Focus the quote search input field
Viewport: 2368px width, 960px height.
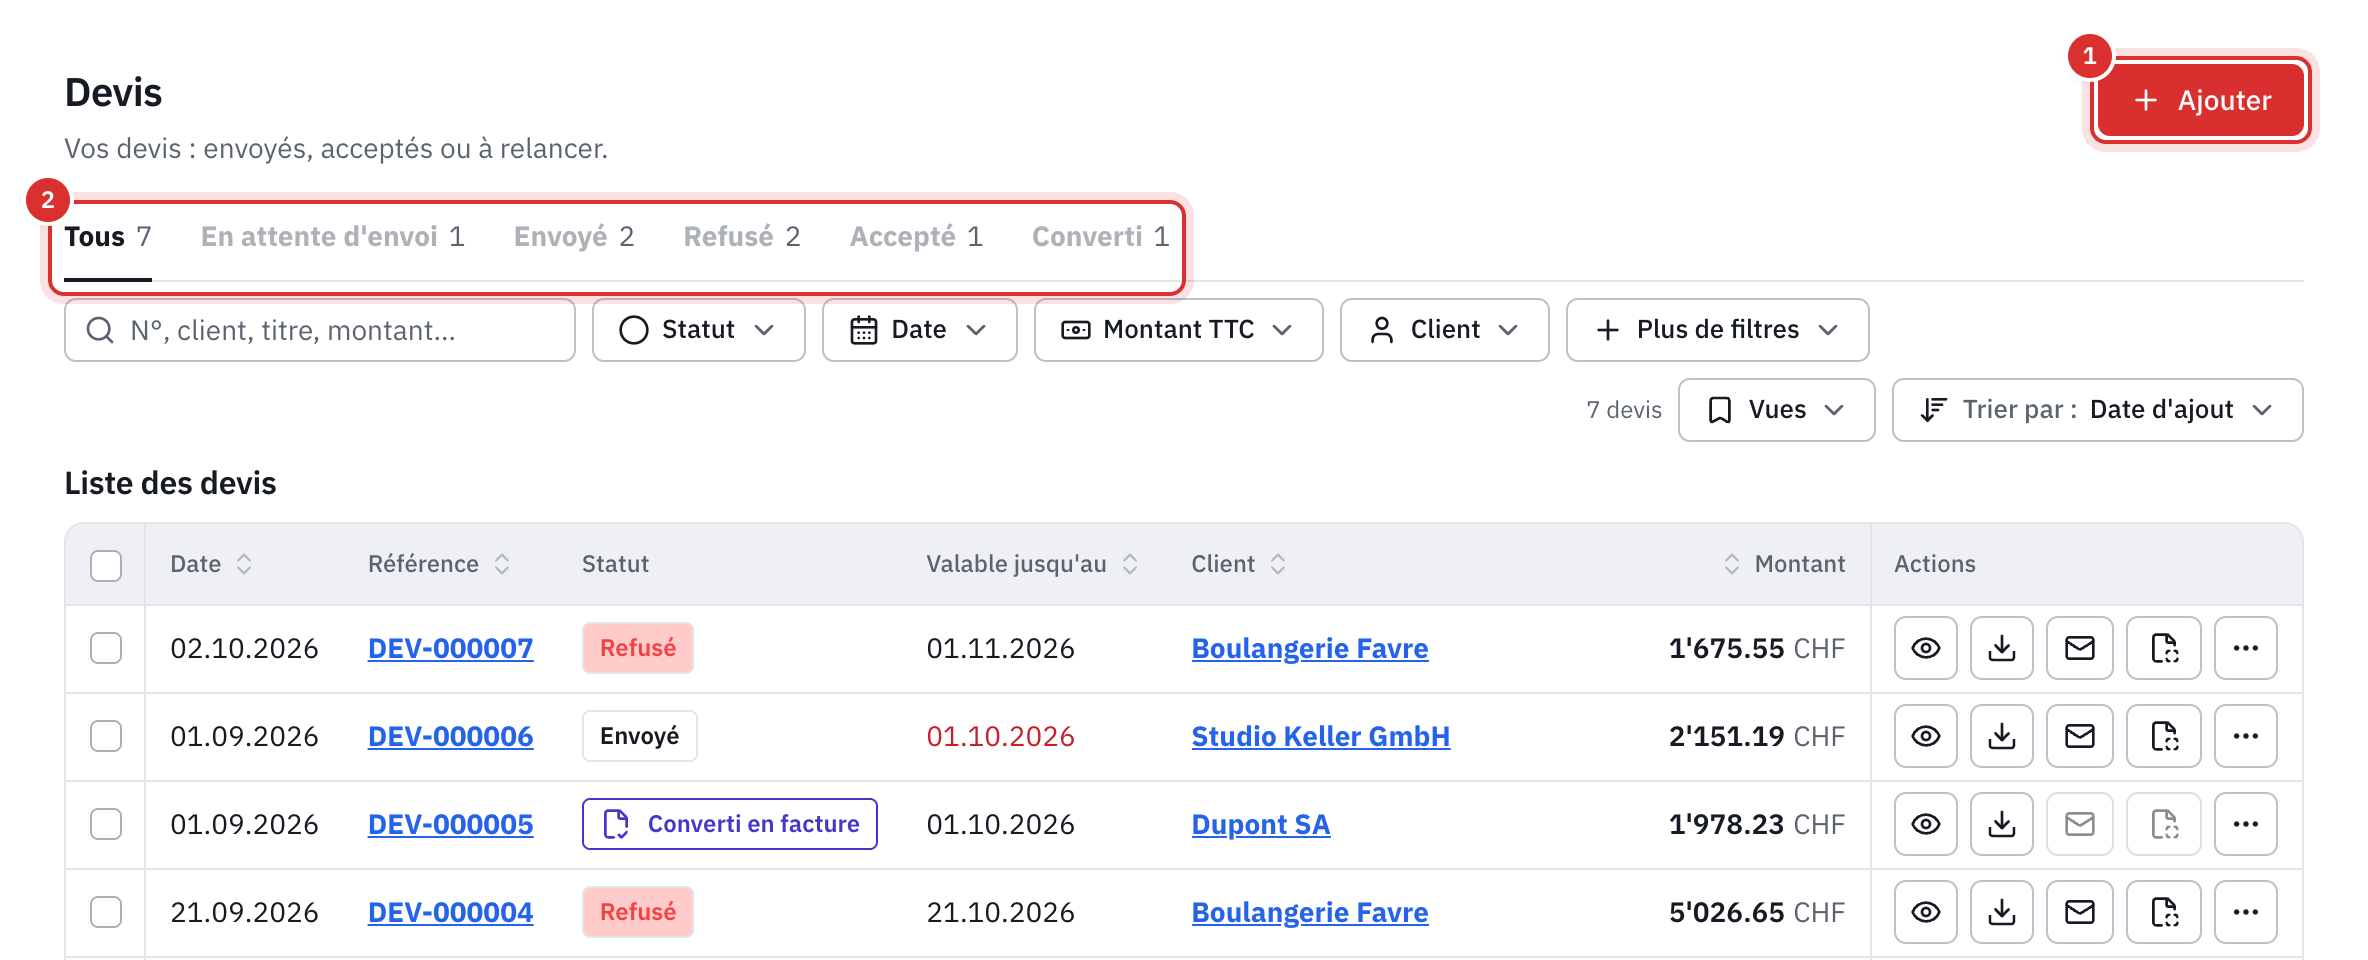[x=320, y=330]
